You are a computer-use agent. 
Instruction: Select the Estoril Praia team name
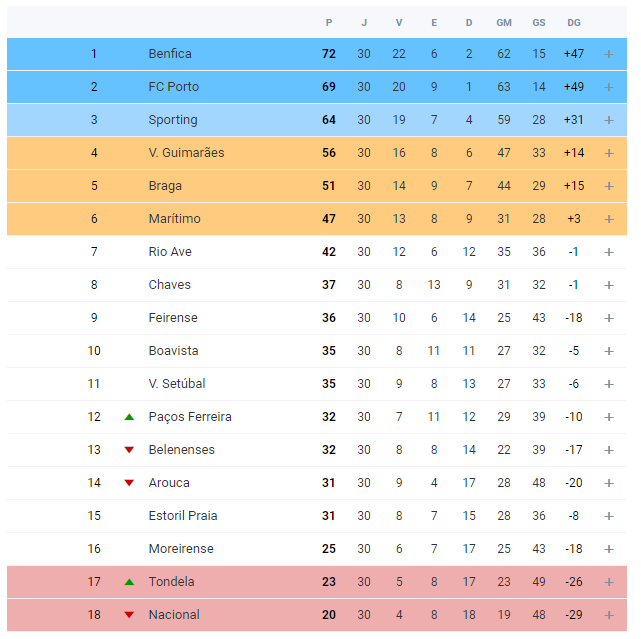pos(183,516)
